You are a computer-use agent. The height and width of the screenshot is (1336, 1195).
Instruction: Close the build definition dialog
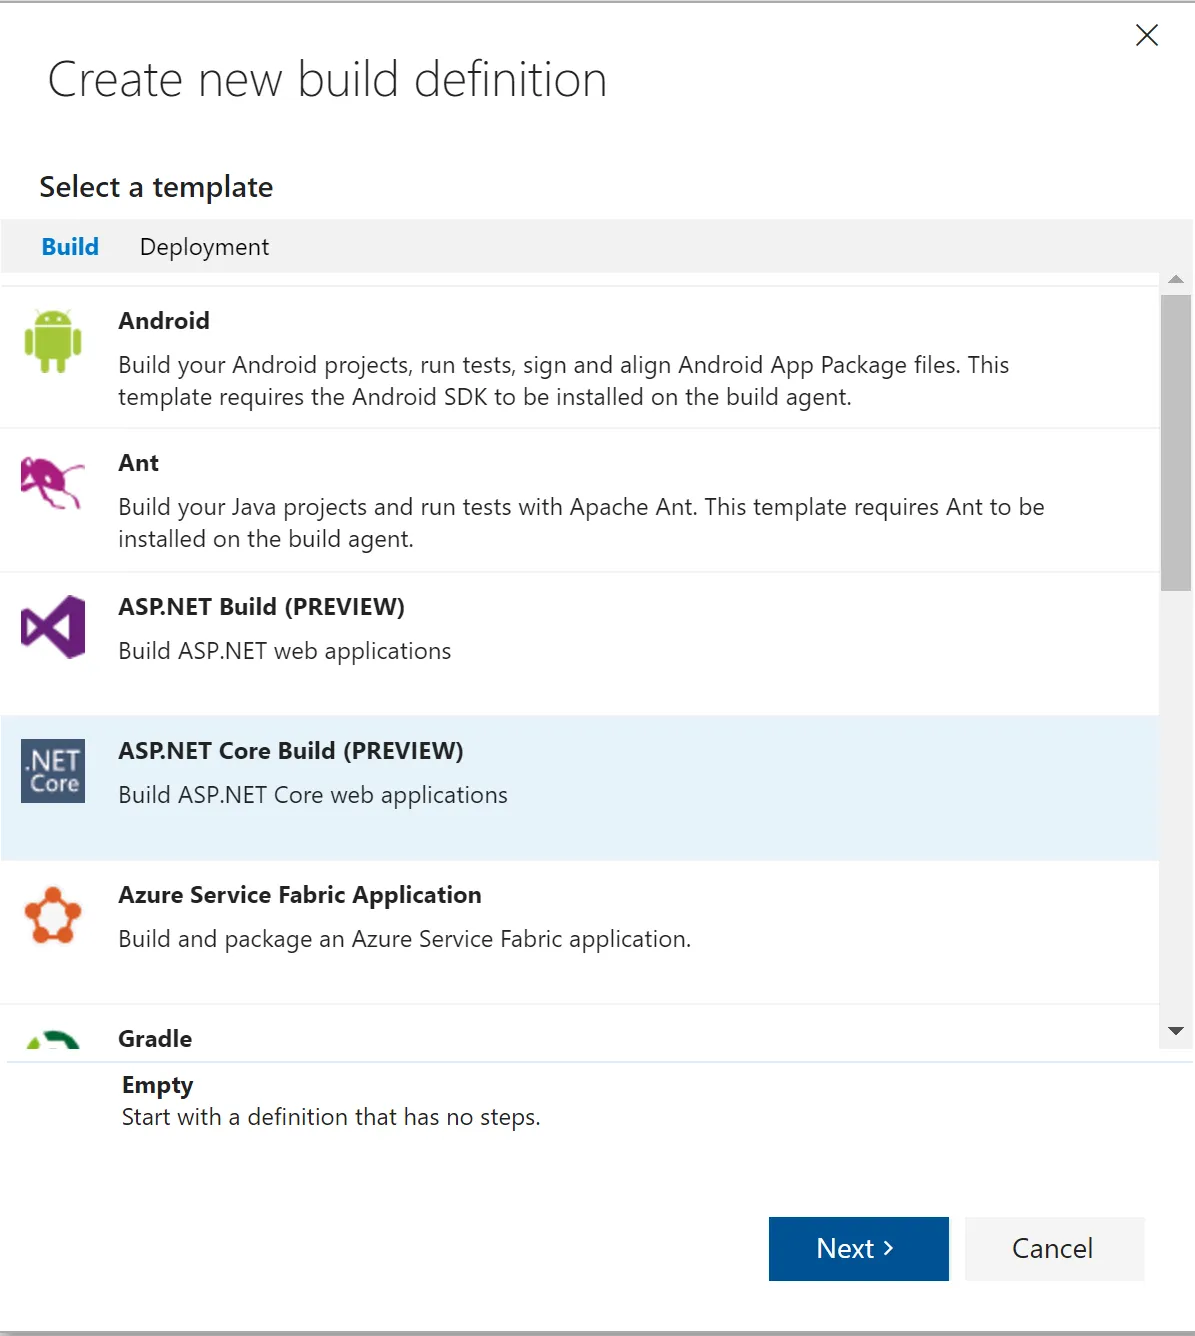1147,35
